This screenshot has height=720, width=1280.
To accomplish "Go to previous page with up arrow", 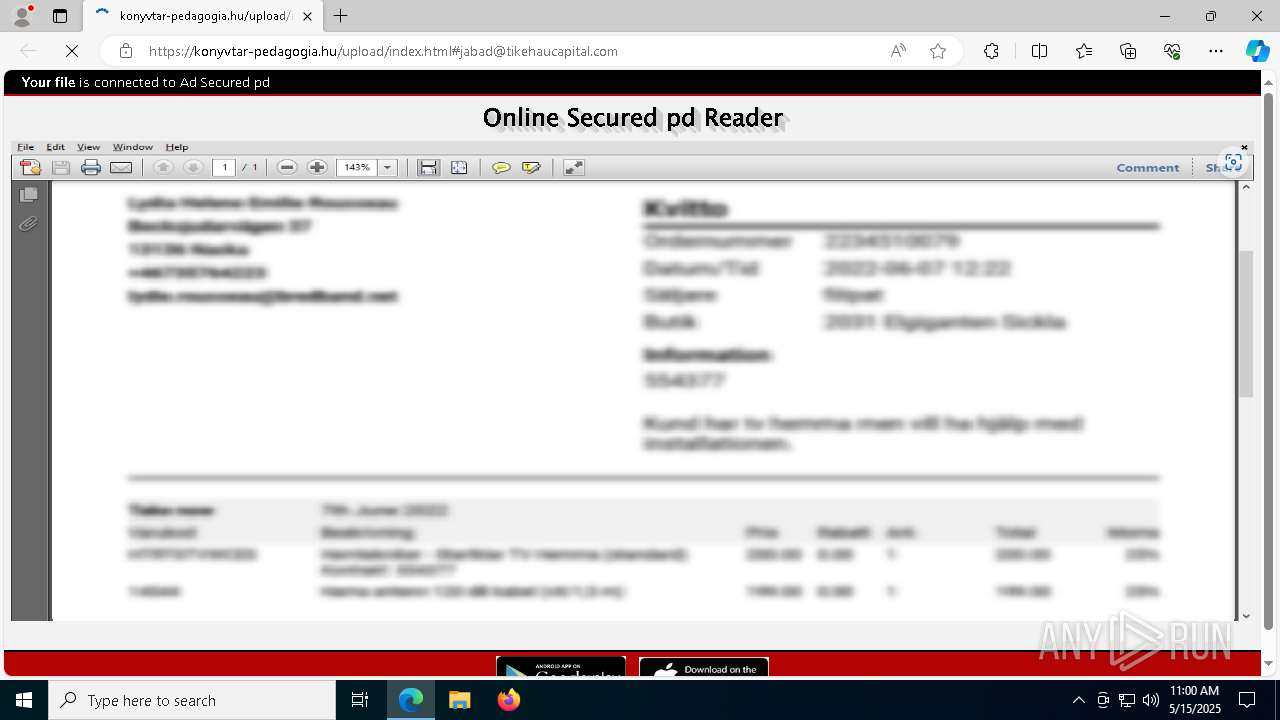I will [x=163, y=168].
